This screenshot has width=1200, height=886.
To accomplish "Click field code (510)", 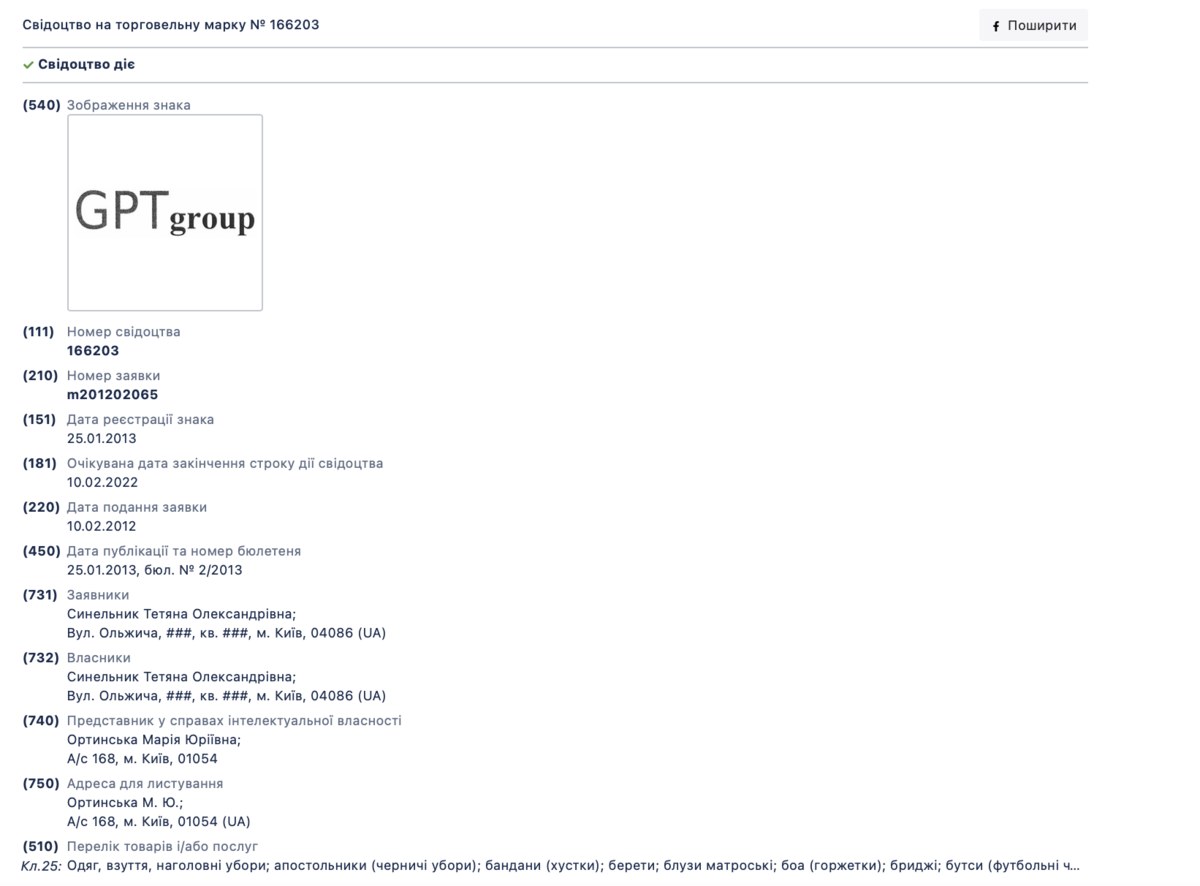I will (41, 847).
